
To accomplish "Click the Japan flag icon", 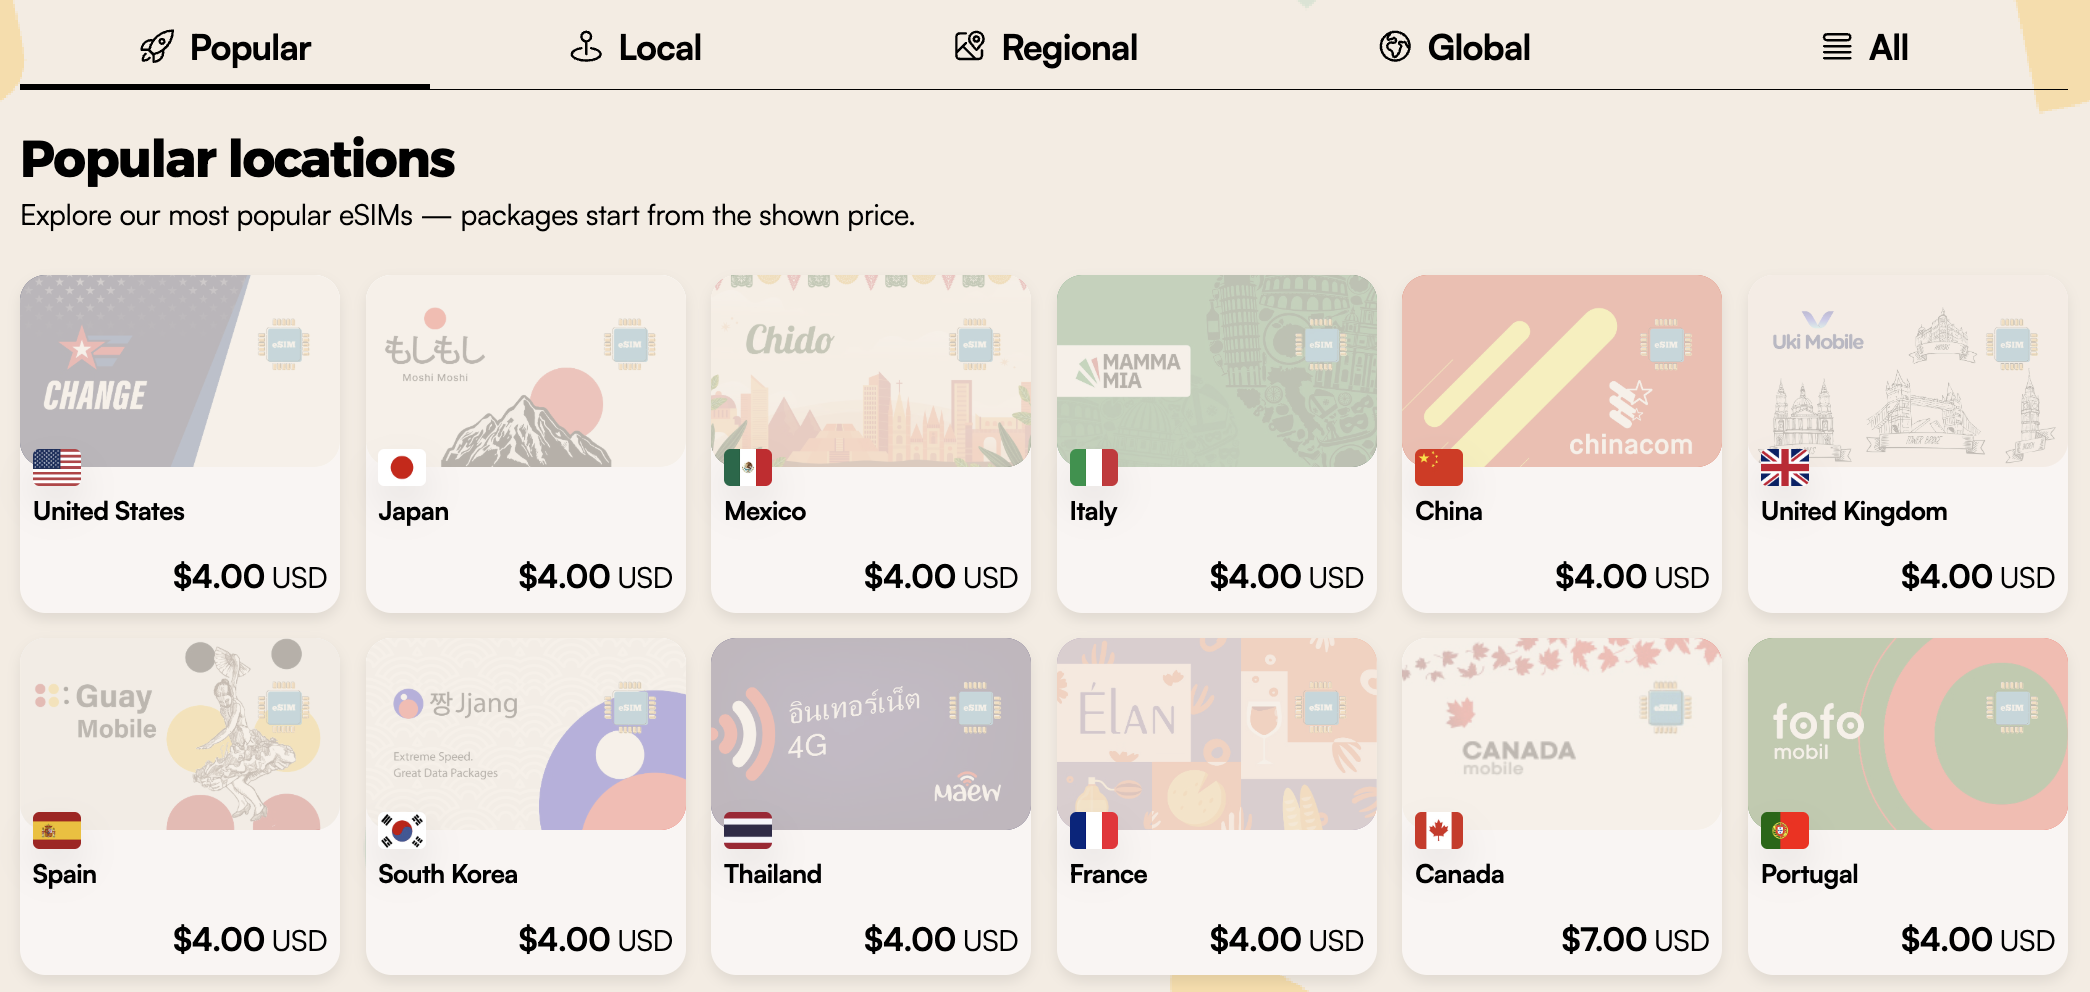I will coord(402,467).
